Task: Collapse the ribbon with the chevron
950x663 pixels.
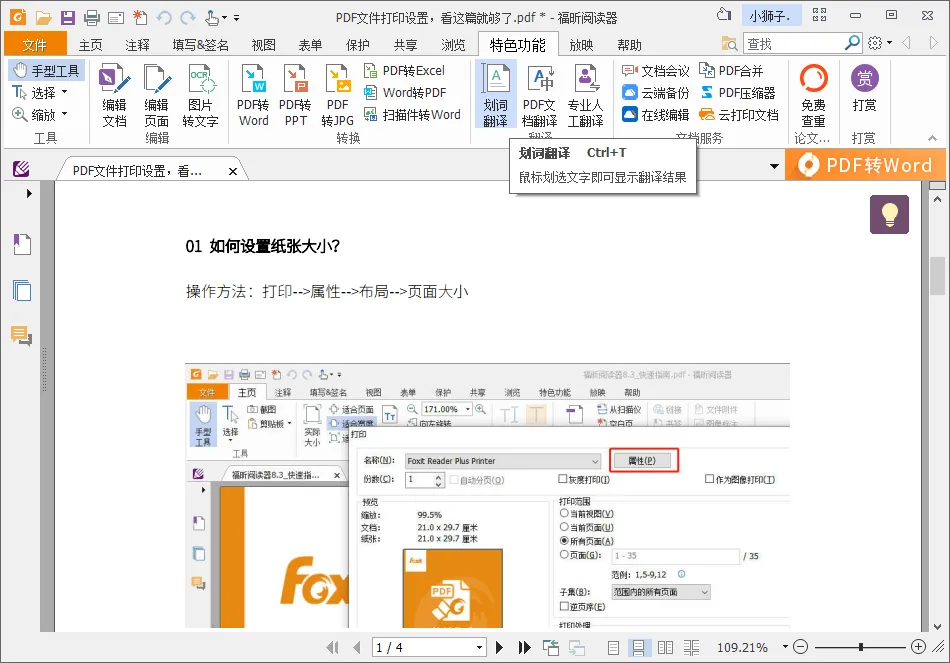Action: click(x=932, y=139)
